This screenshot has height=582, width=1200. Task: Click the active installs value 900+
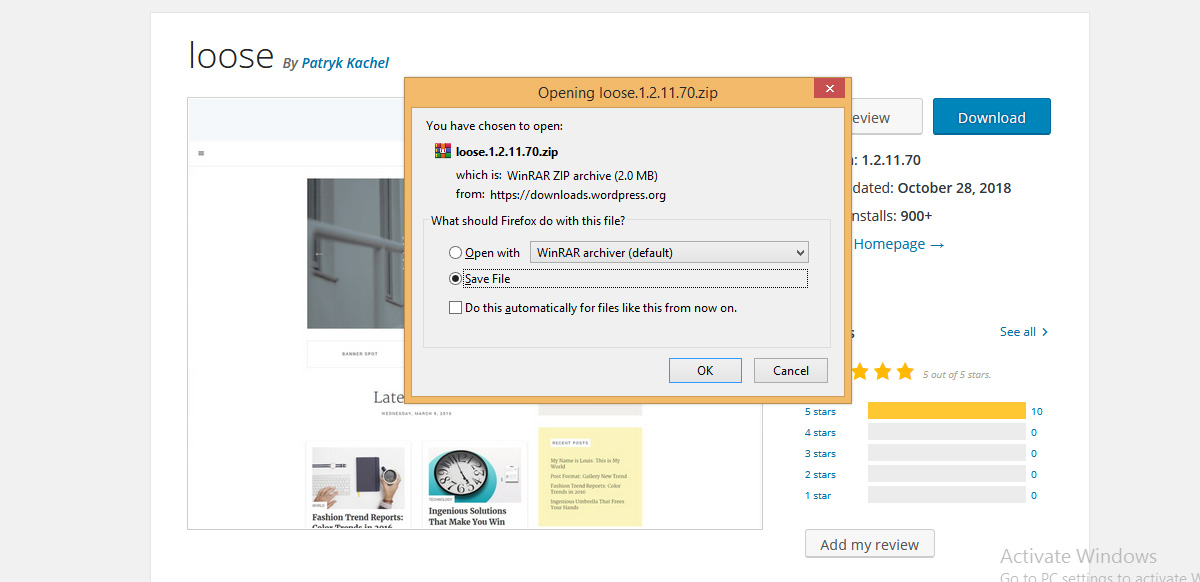coord(915,216)
